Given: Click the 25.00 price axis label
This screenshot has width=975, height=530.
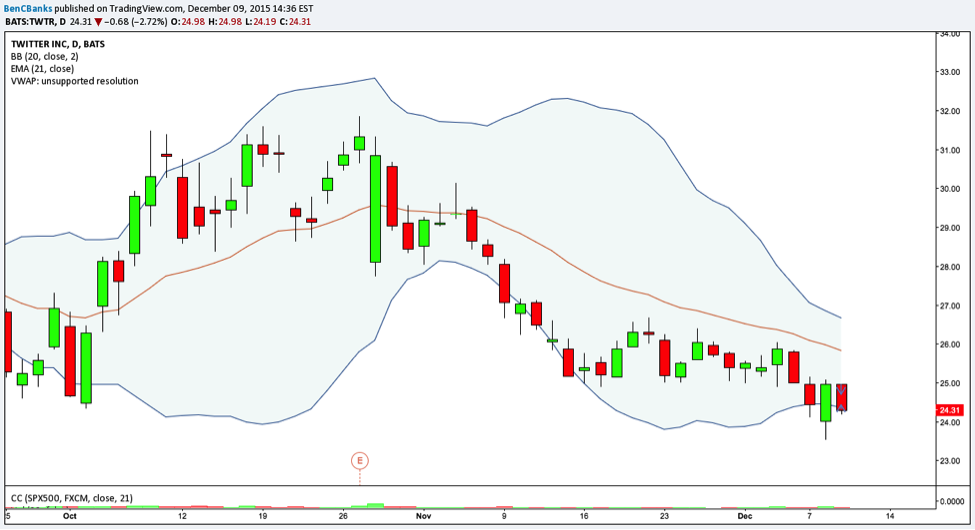Looking at the screenshot, I should coord(950,384).
